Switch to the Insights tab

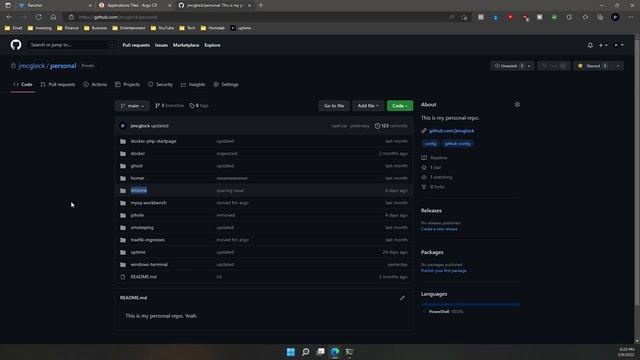(193, 84)
